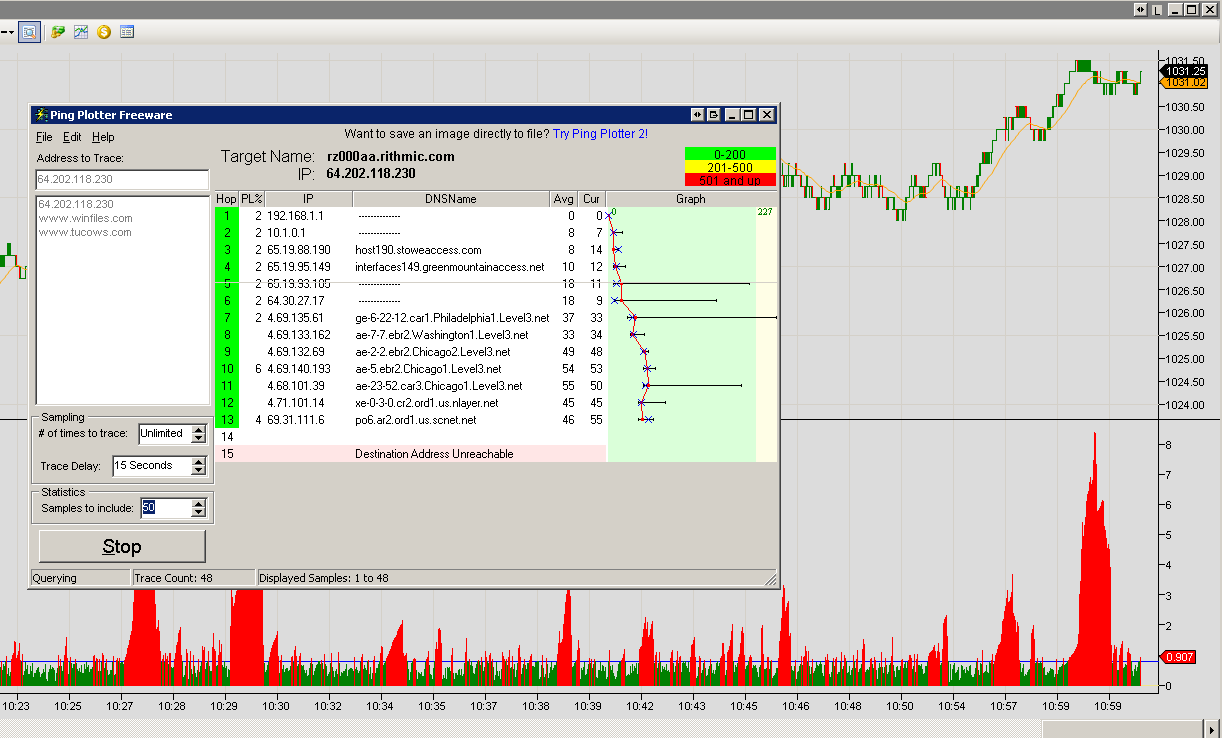Decrease the '# of times to trace' spinner
Screen dimensions: 1222x738
pos(198,439)
